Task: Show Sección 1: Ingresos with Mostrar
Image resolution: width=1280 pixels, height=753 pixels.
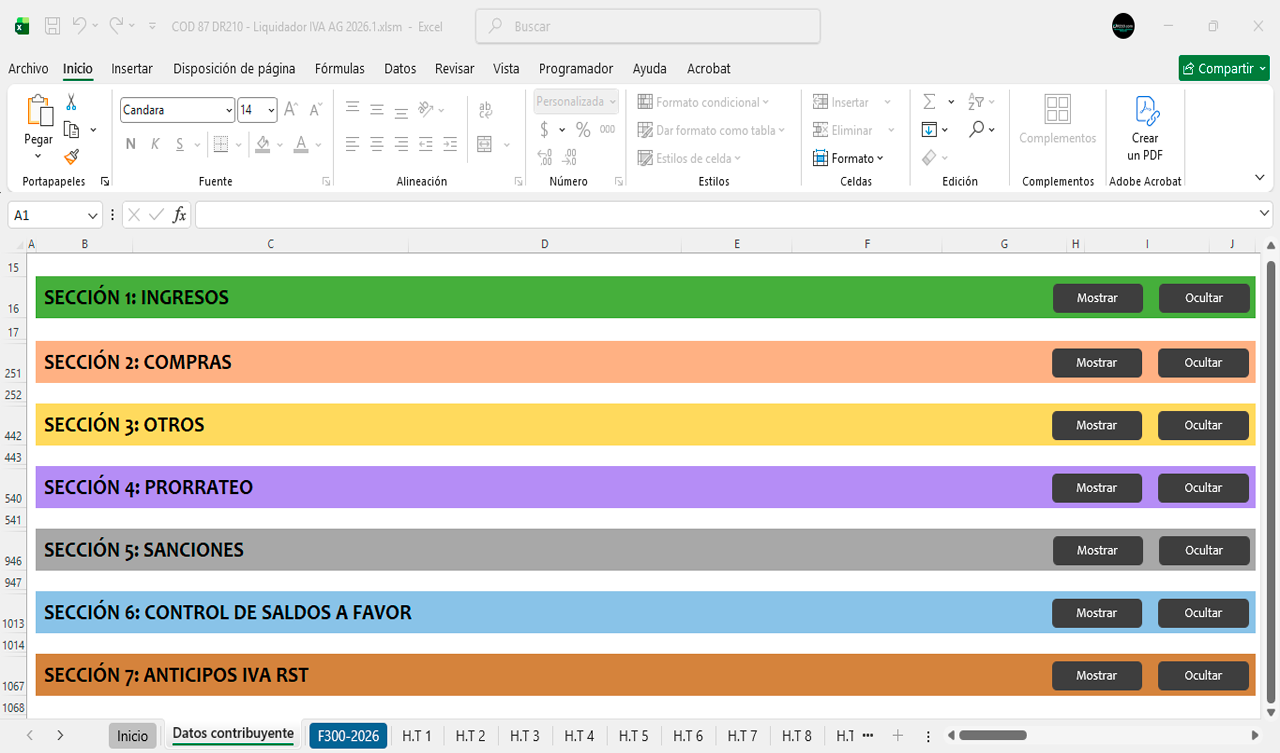Action: pyautogui.click(x=1097, y=298)
